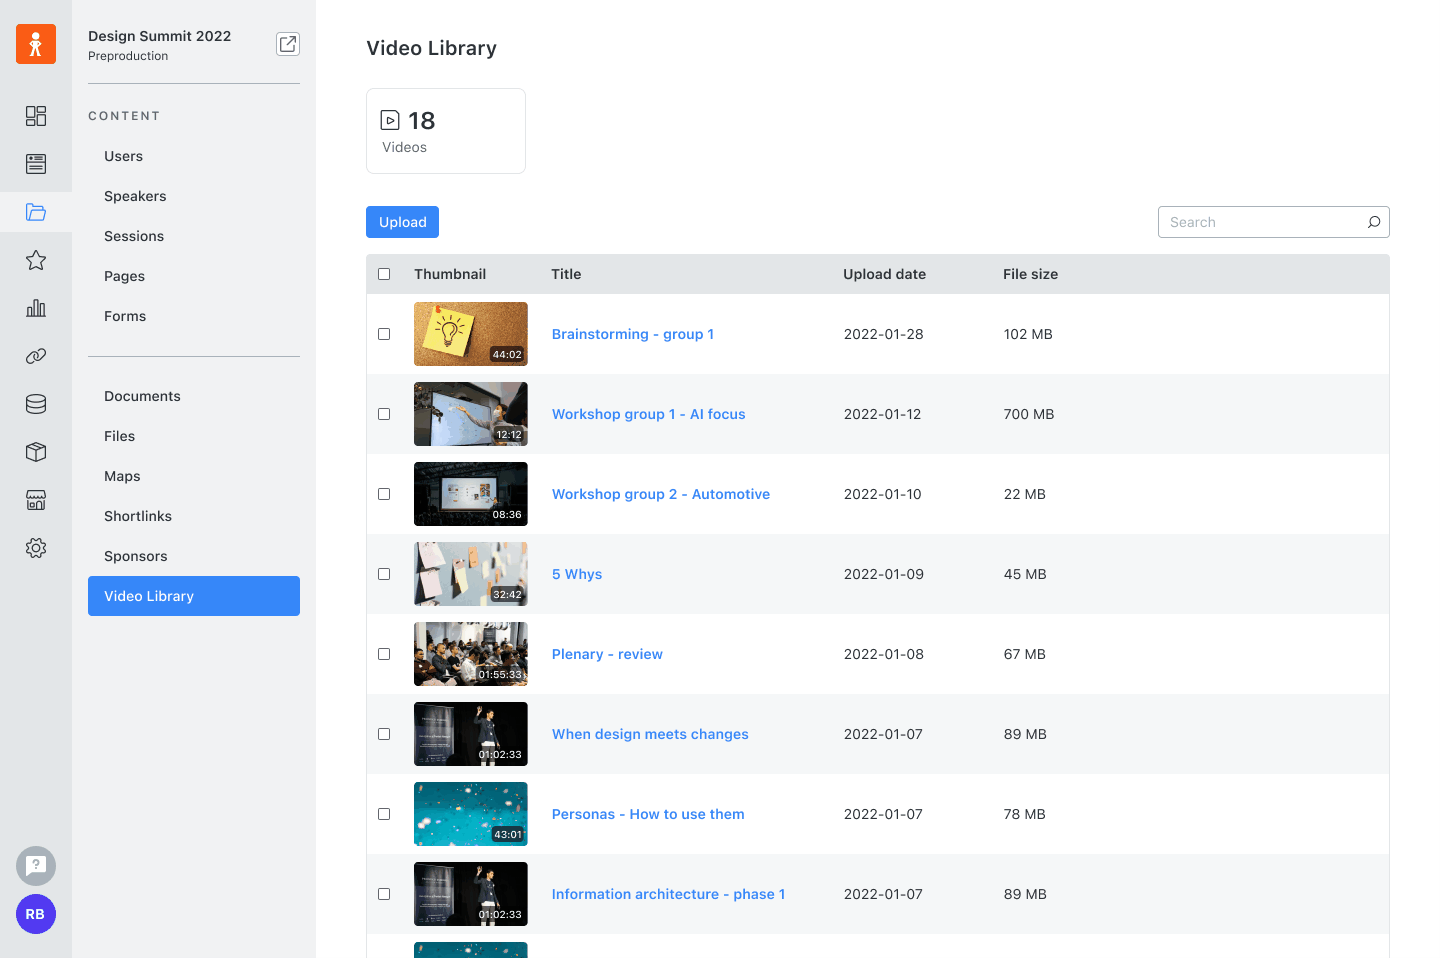The width and height of the screenshot is (1440, 958).
Task: Click the 32:42 5 Whys thumbnail
Action: [471, 574]
